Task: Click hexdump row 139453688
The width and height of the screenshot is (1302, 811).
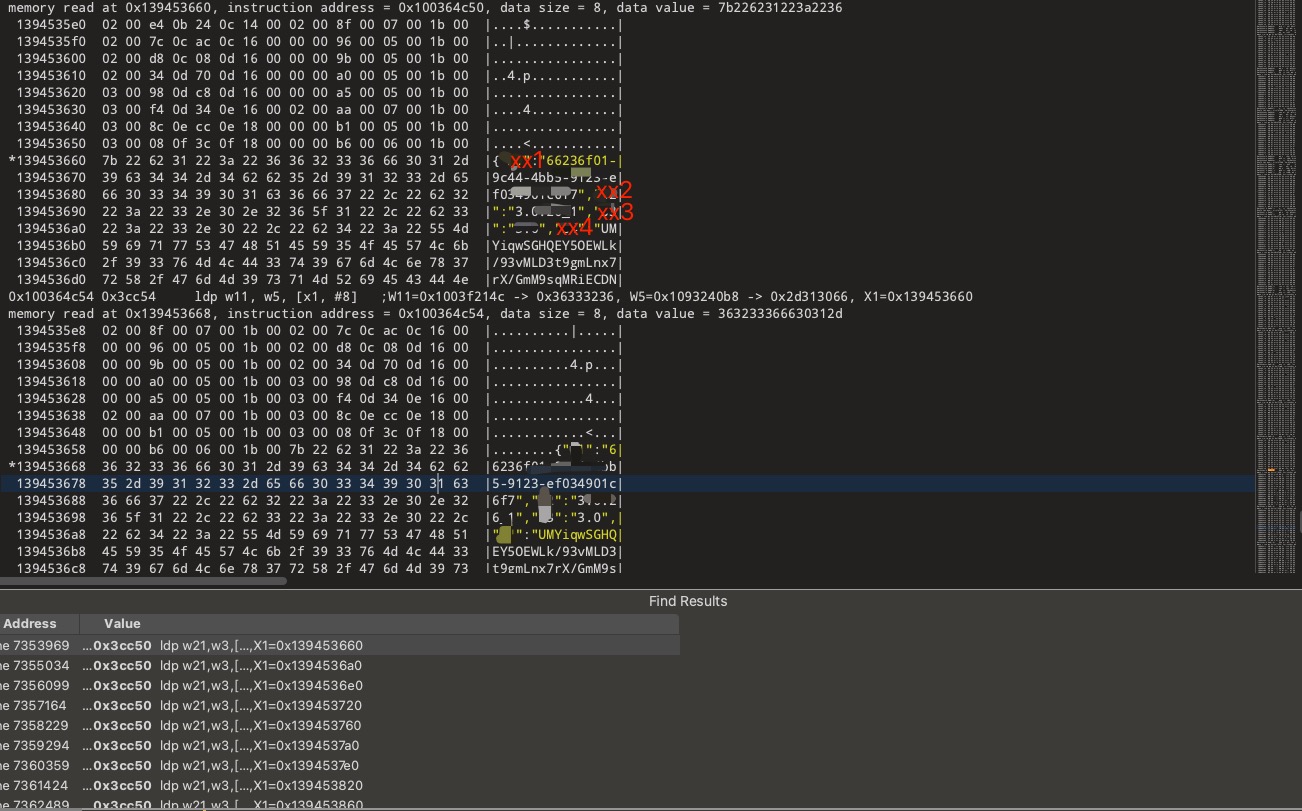Action: (x=319, y=501)
